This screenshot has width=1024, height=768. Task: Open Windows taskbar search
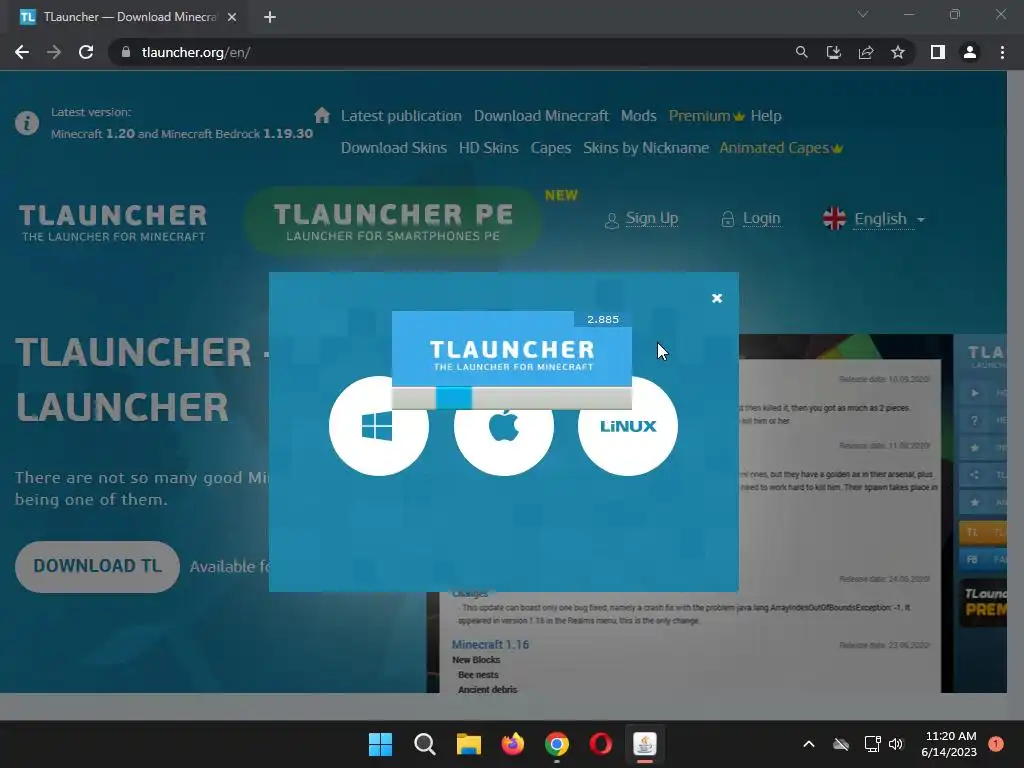[424, 744]
